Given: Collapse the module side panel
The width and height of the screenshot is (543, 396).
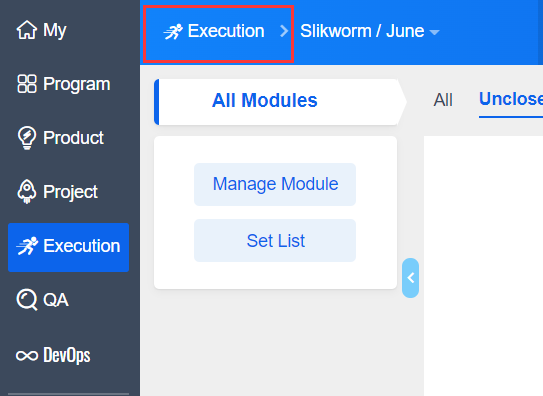Looking at the screenshot, I should click(410, 278).
